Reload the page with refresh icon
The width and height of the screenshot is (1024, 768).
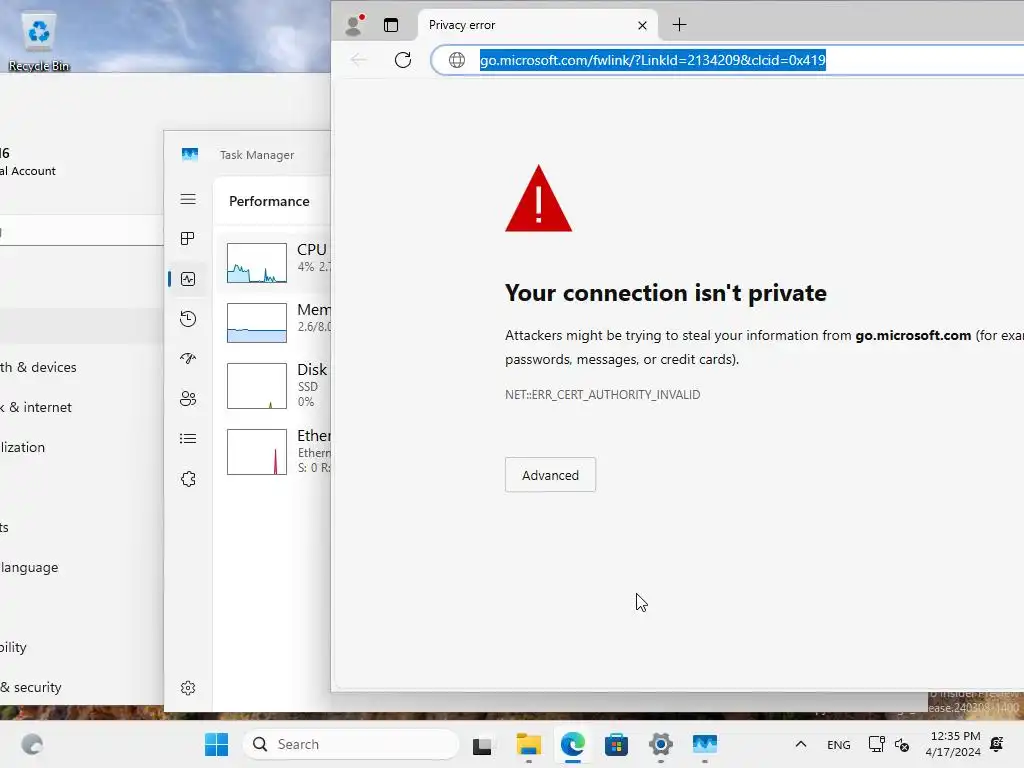403,60
